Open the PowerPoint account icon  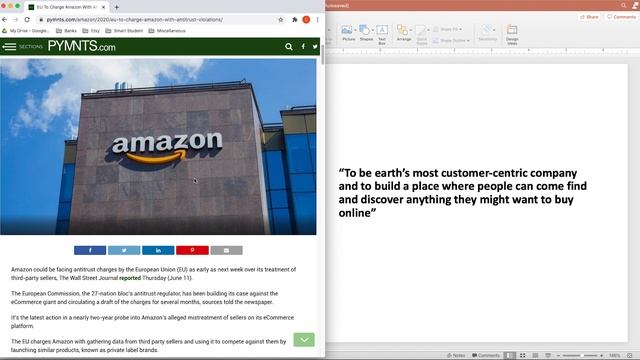(636, 5)
